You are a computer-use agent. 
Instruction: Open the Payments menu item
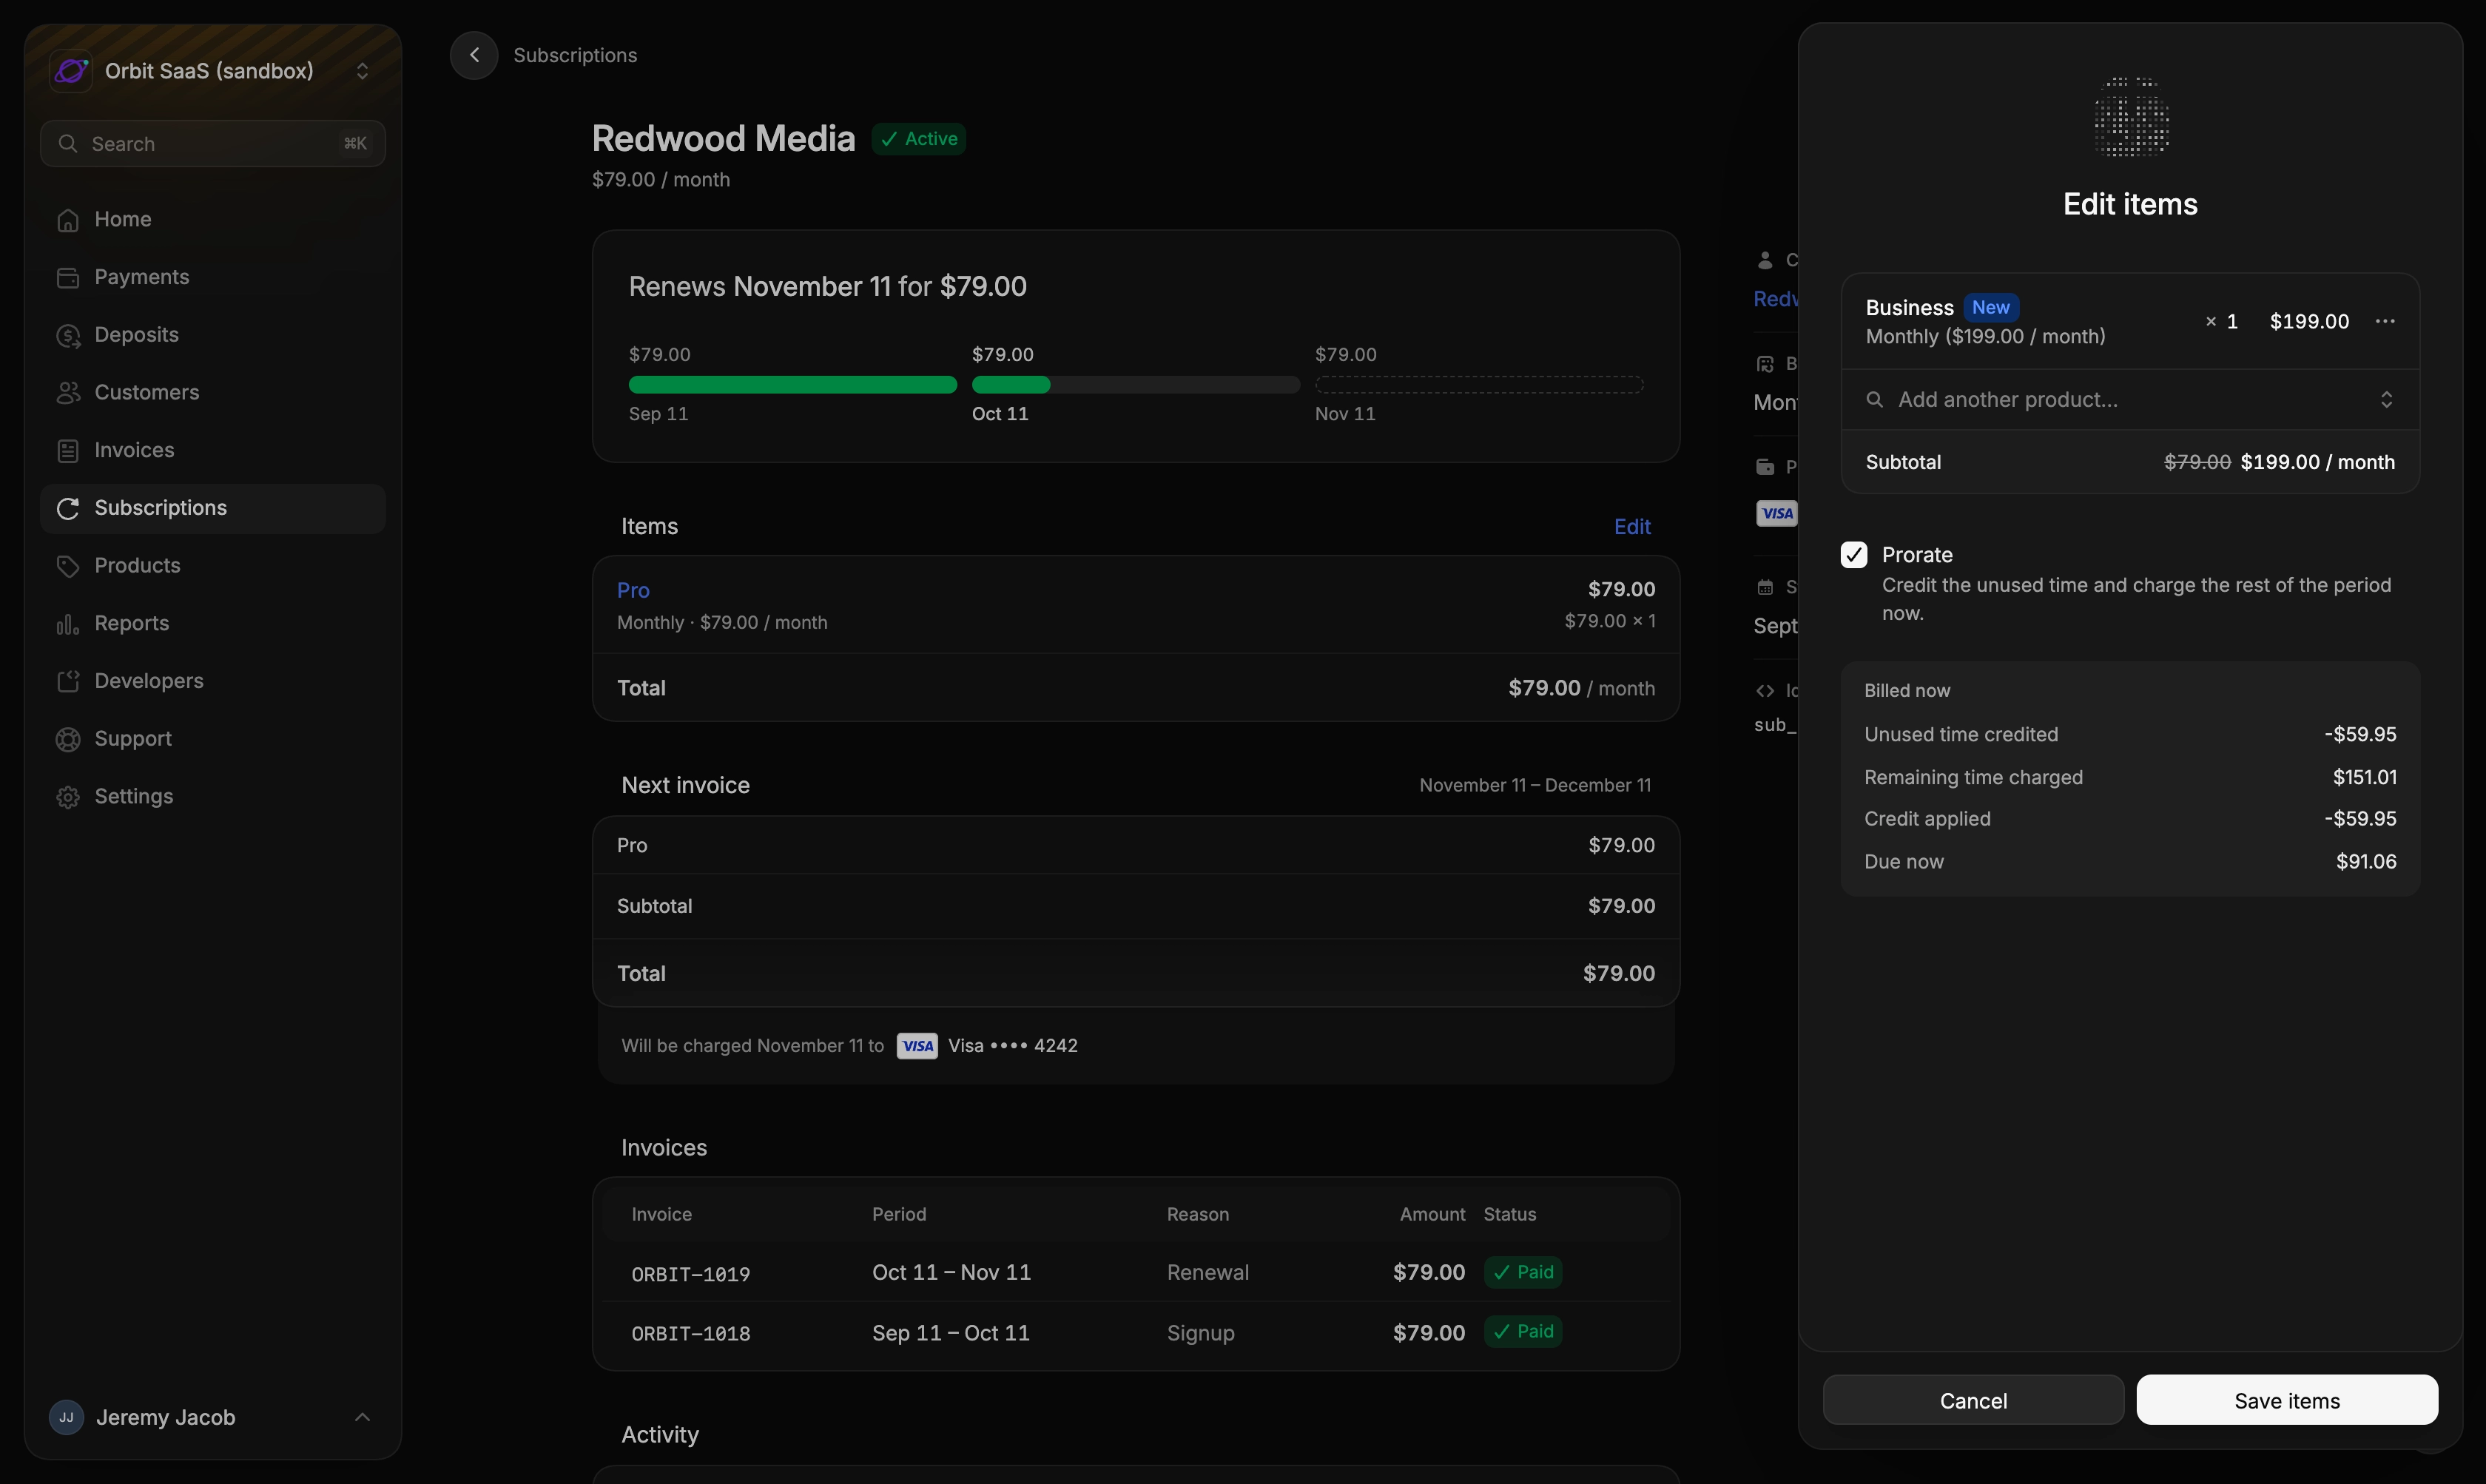pos(213,277)
